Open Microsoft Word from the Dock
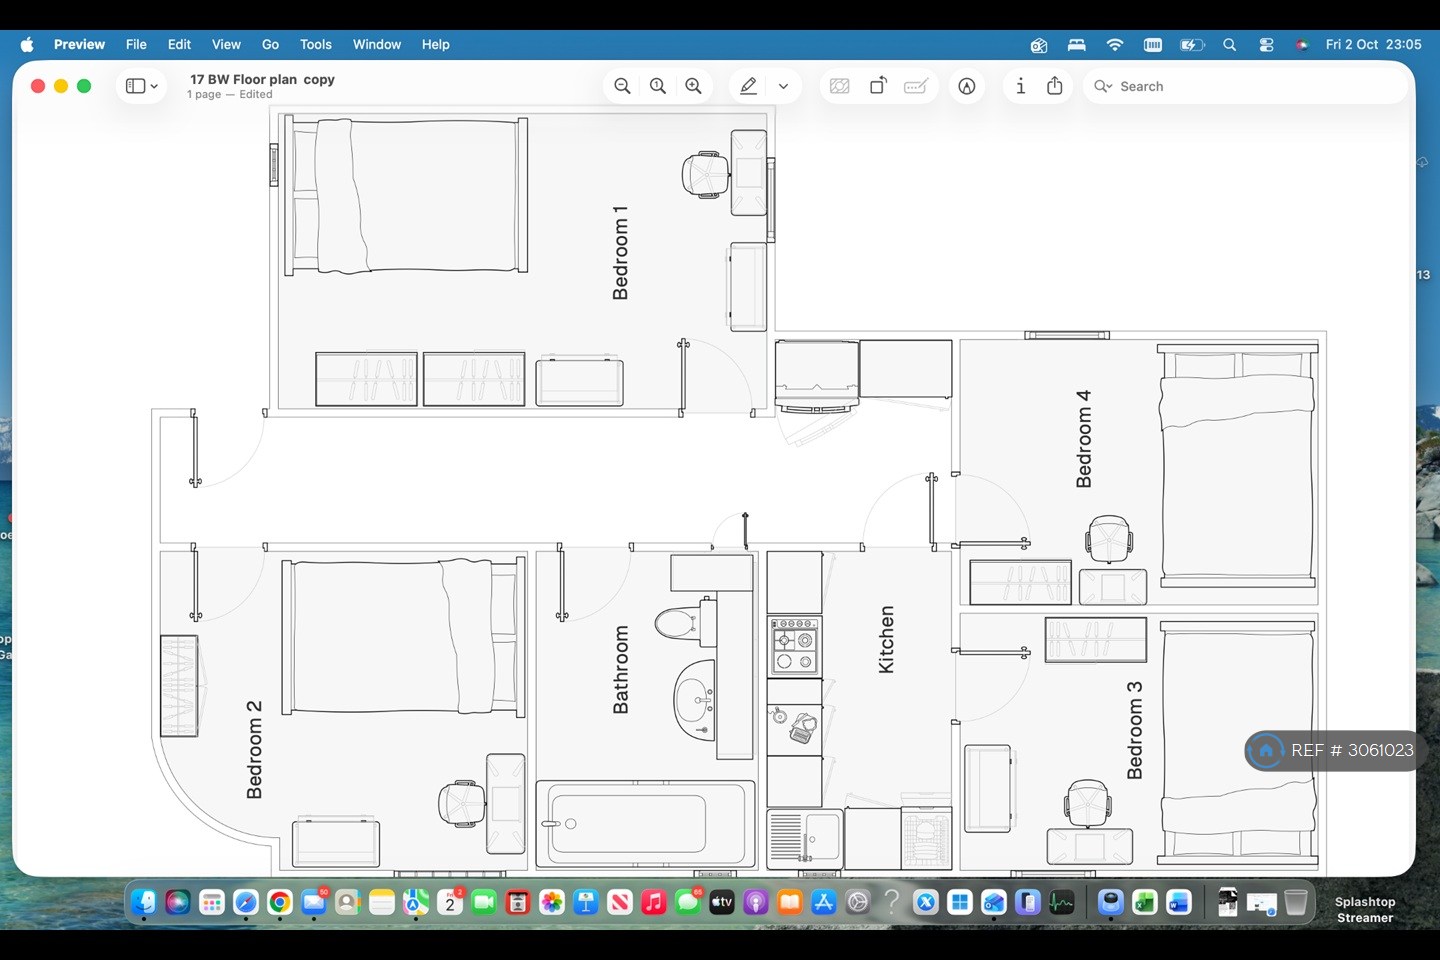 tap(1179, 902)
